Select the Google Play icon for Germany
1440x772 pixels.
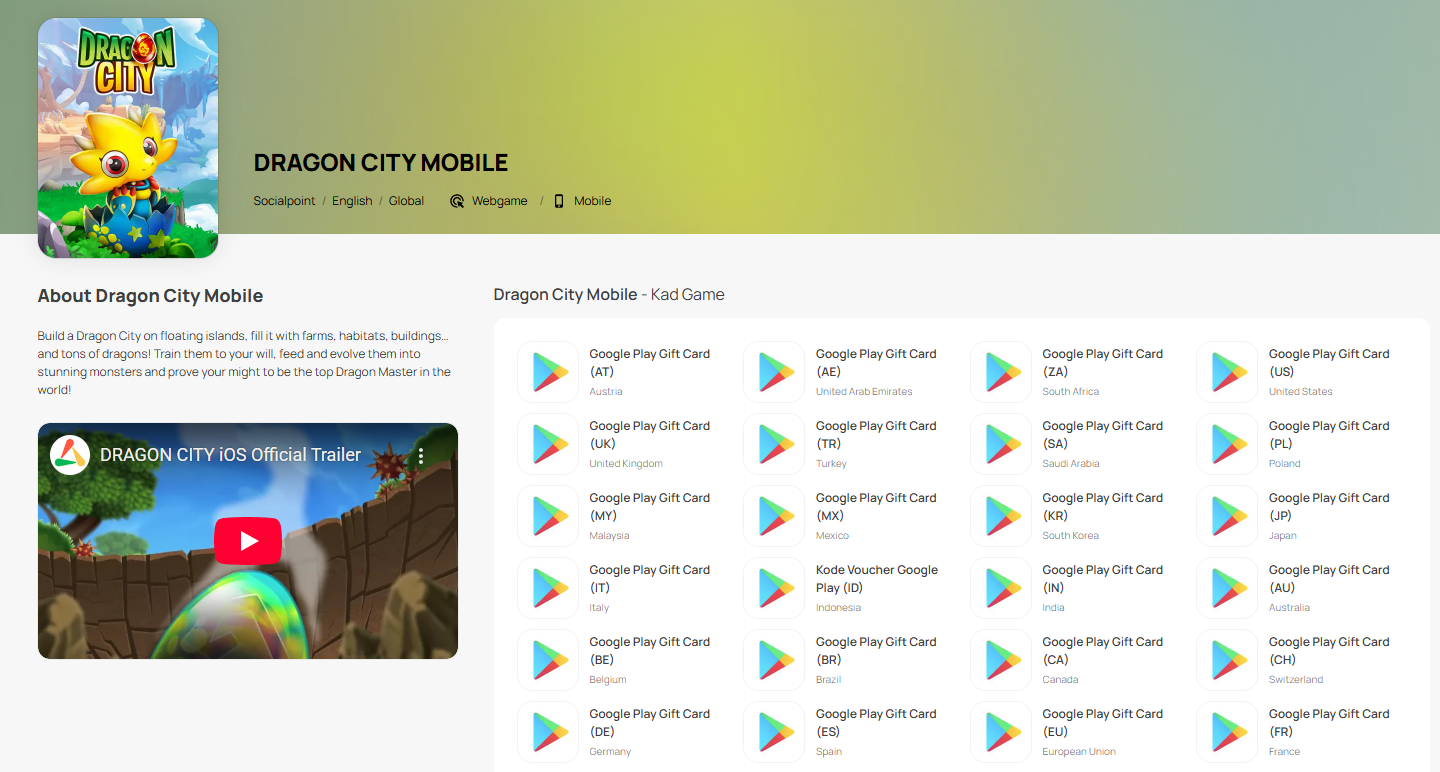[548, 732]
